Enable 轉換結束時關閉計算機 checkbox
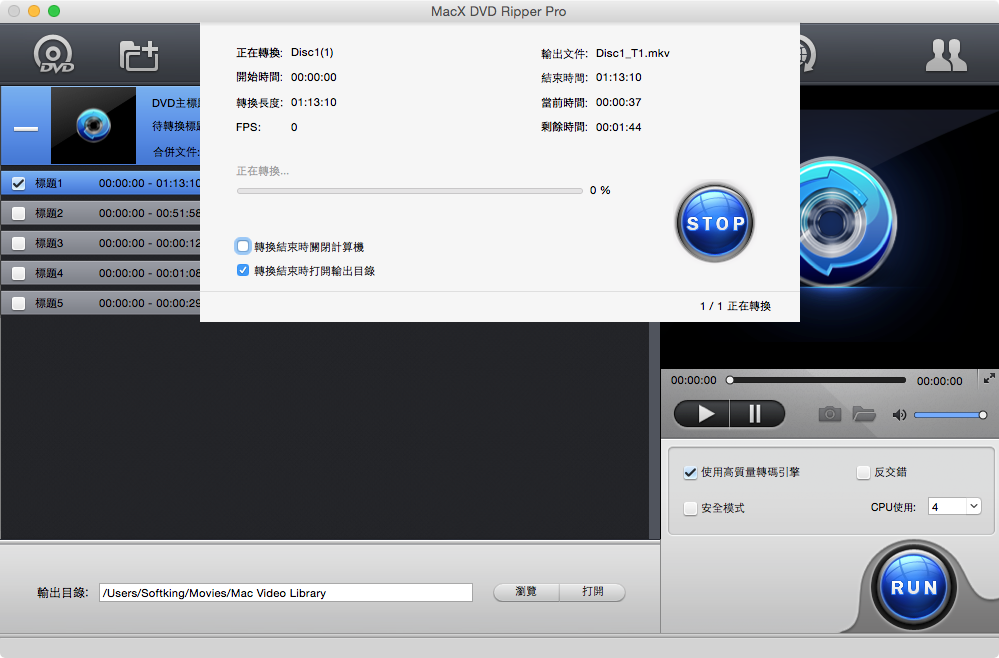 pyautogui.click(x=243, y=246)
